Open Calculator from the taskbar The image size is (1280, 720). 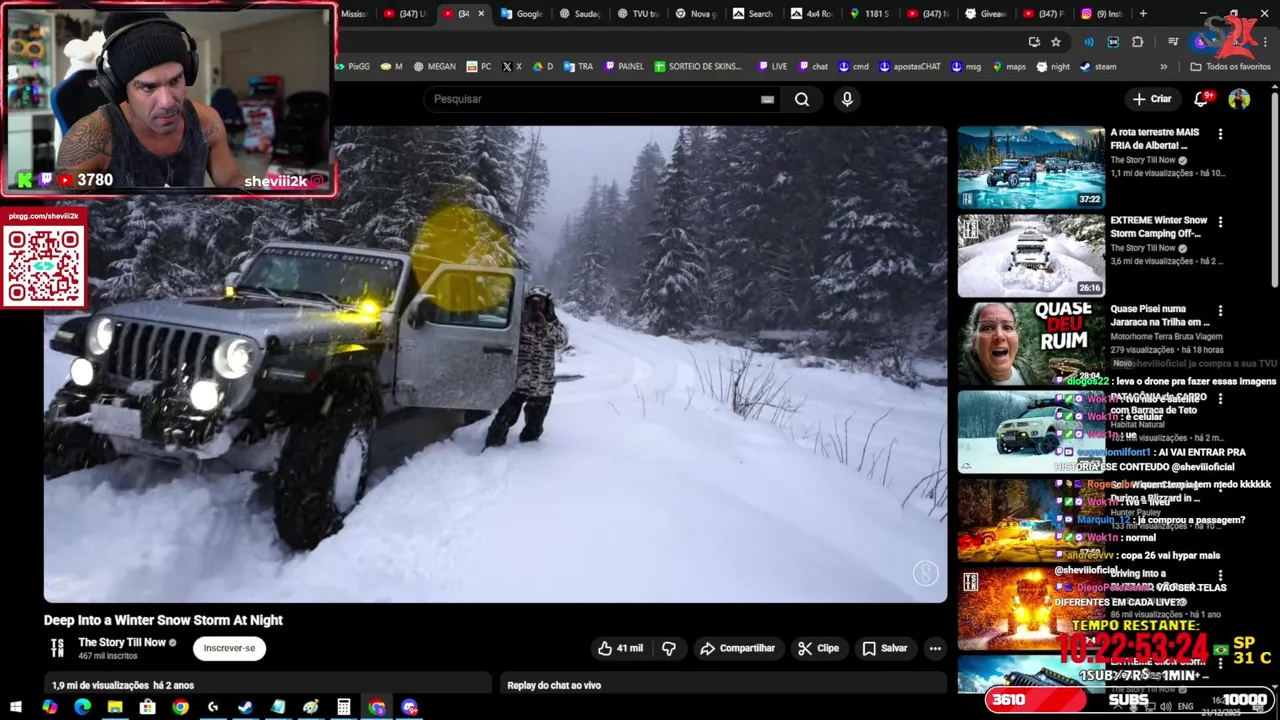[344, 707]
